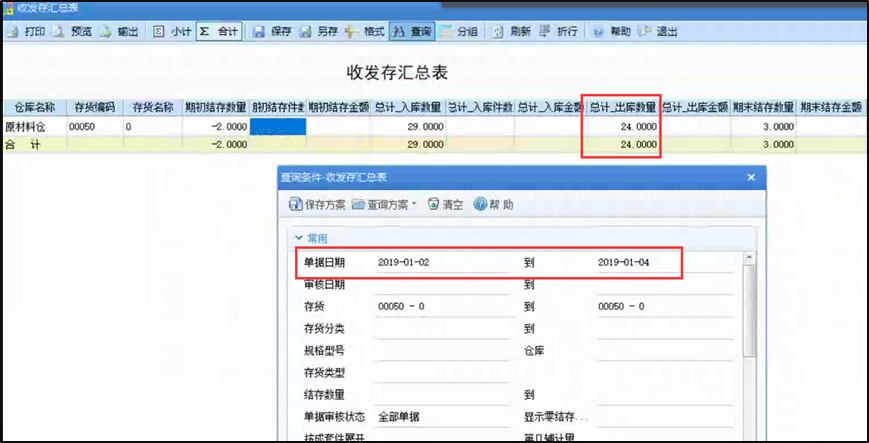The height and width of the screenshot is (443, 869).
Task: Toggle the 合计 total toolbar button
Action: click(x=218, y=32)
